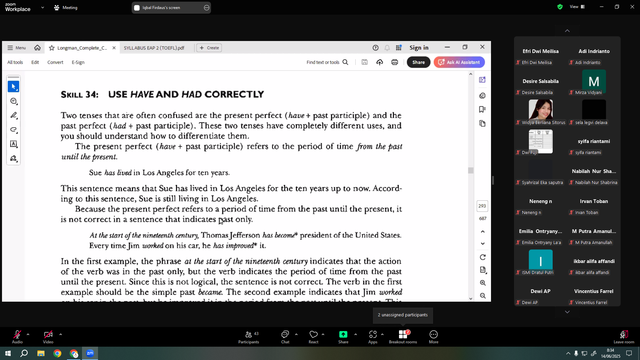The image size is (640, 360).
Task: Open All tools menu
Action: pos(15,62)
